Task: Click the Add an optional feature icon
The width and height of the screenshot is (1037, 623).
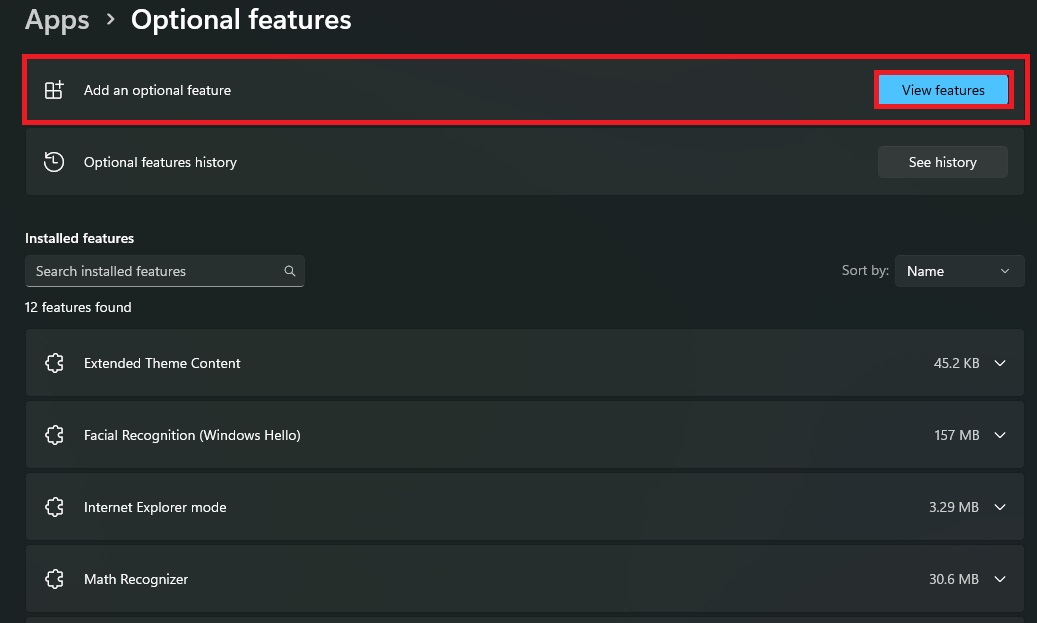Action: (x=54, y=90)
